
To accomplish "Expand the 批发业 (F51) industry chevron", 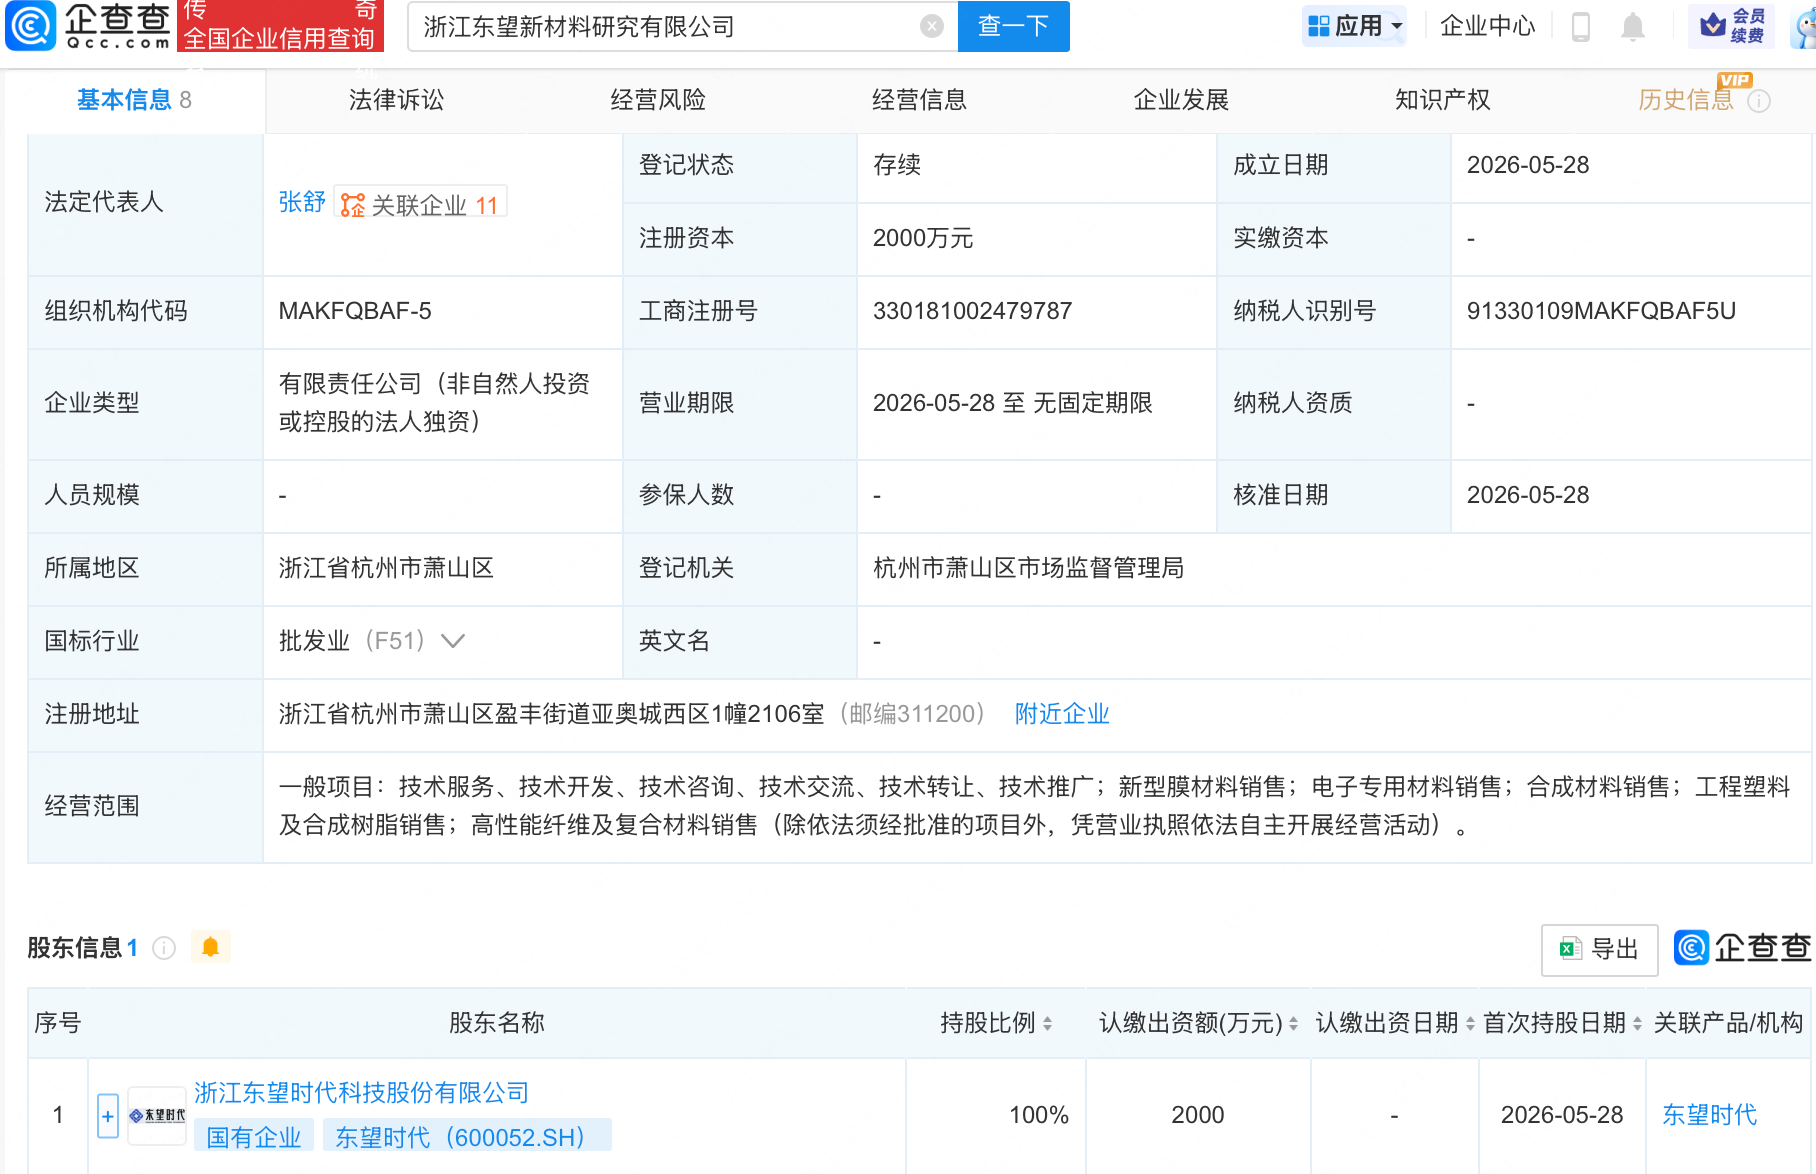I will (x=453, y=641).
